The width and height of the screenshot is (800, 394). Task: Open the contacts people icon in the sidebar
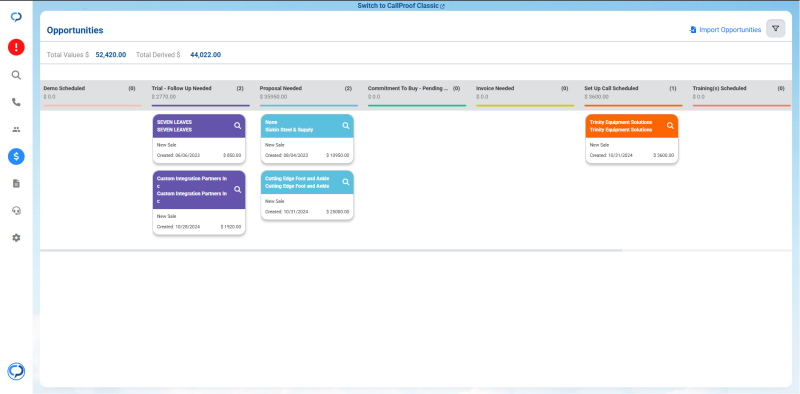pyautogui.click(x=16, y=130)
